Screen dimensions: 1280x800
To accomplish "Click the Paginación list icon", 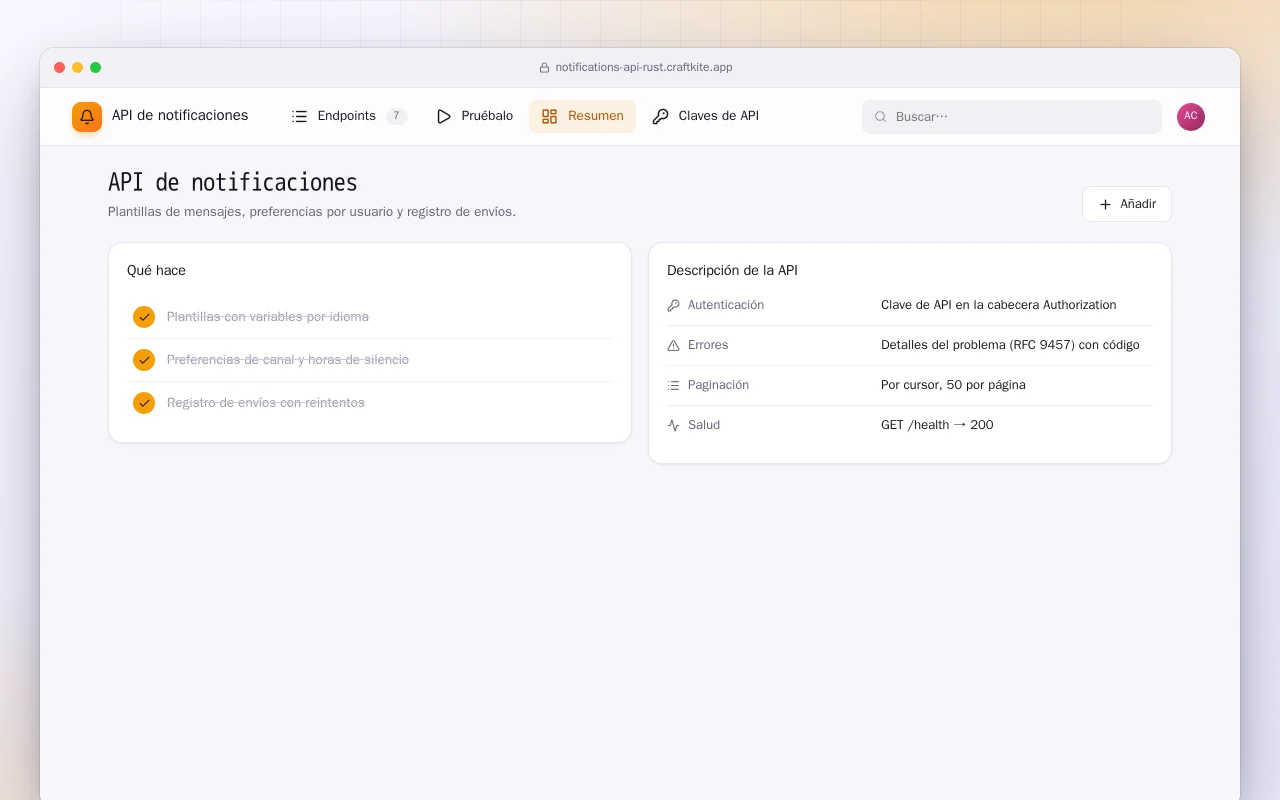I will (673, 385).
